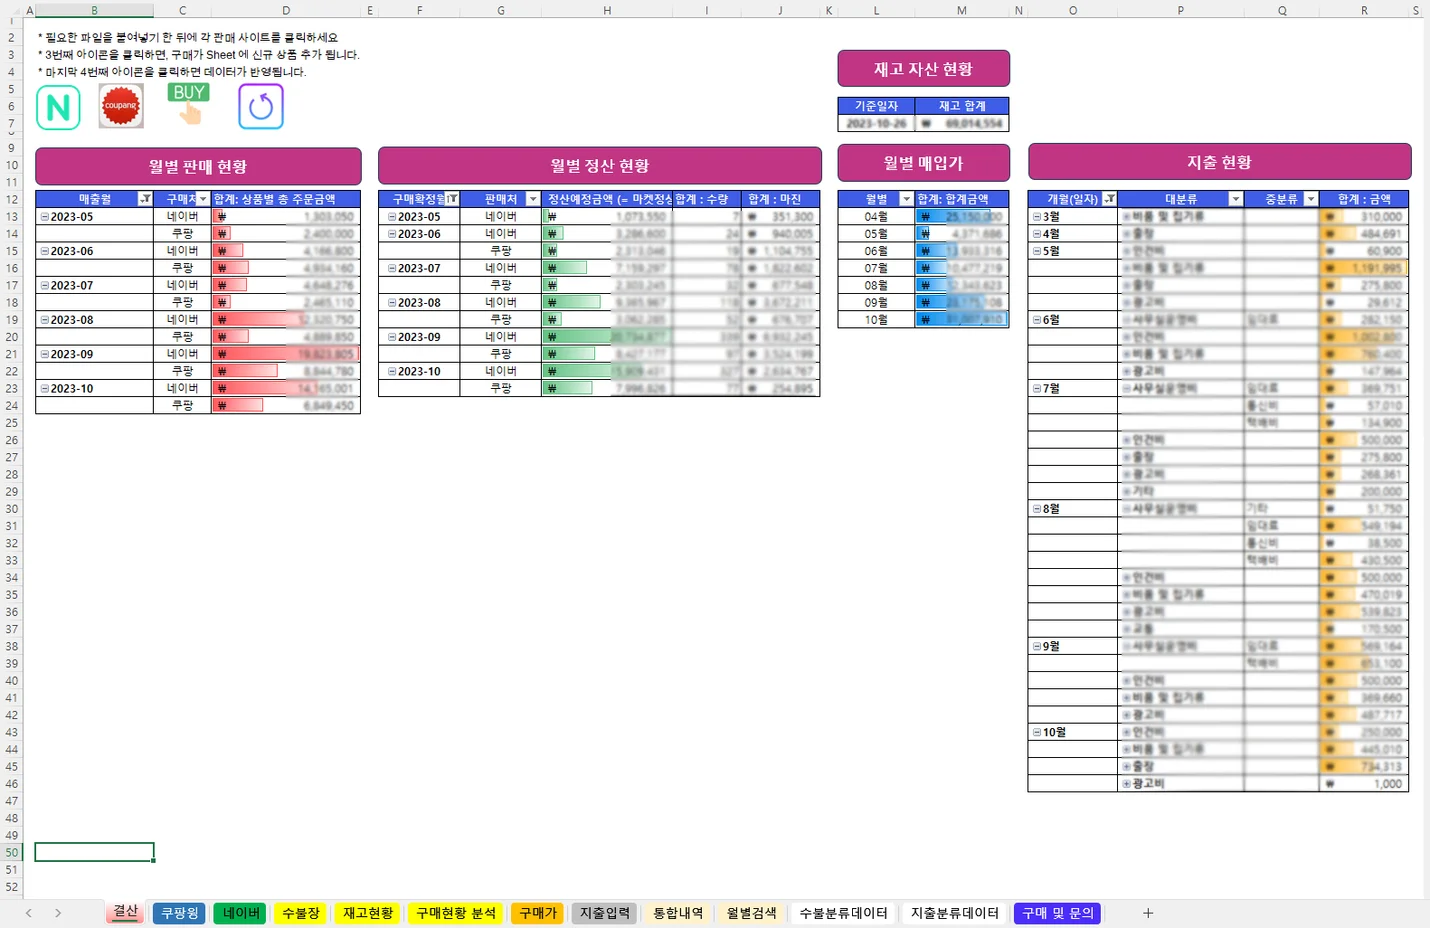Click the 월별 매입가 banner
The width and height of the screenshot is (1430, 928).
click(923, 162)
